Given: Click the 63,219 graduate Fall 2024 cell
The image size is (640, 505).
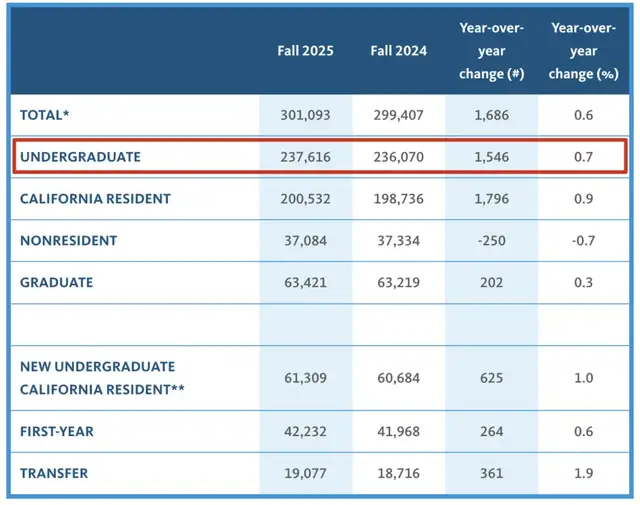Looking at the screenshot, I should tap(397, 283).
